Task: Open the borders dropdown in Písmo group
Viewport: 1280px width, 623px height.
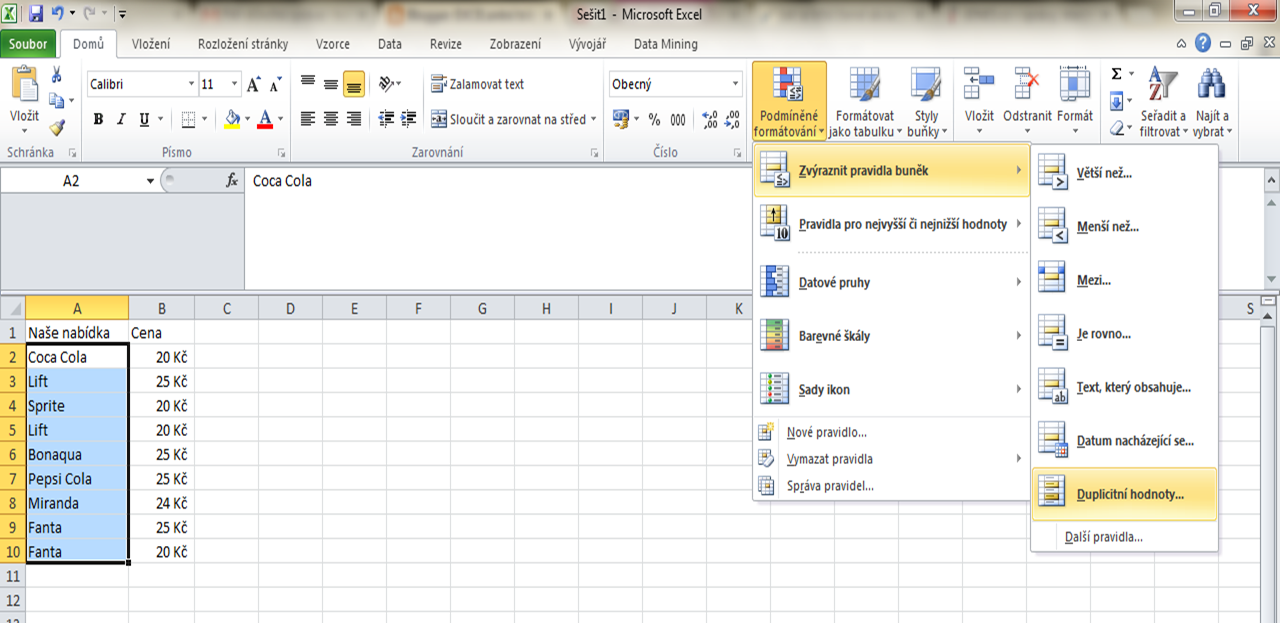Action: [203, 119]
